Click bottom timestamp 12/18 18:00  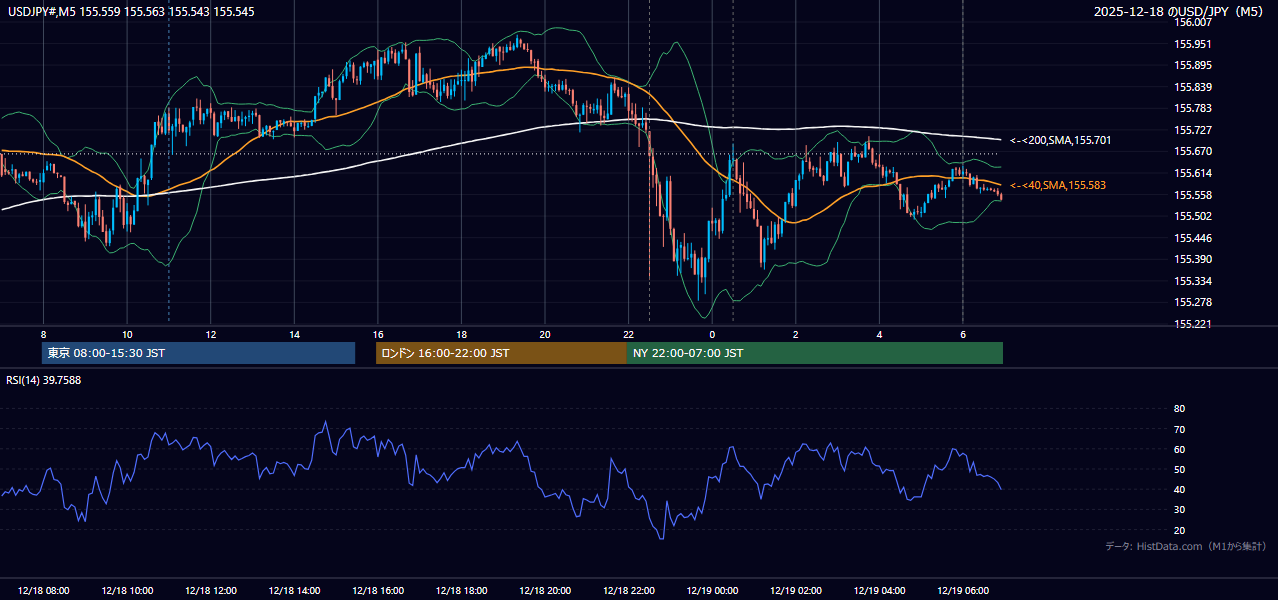pos(461,591)
